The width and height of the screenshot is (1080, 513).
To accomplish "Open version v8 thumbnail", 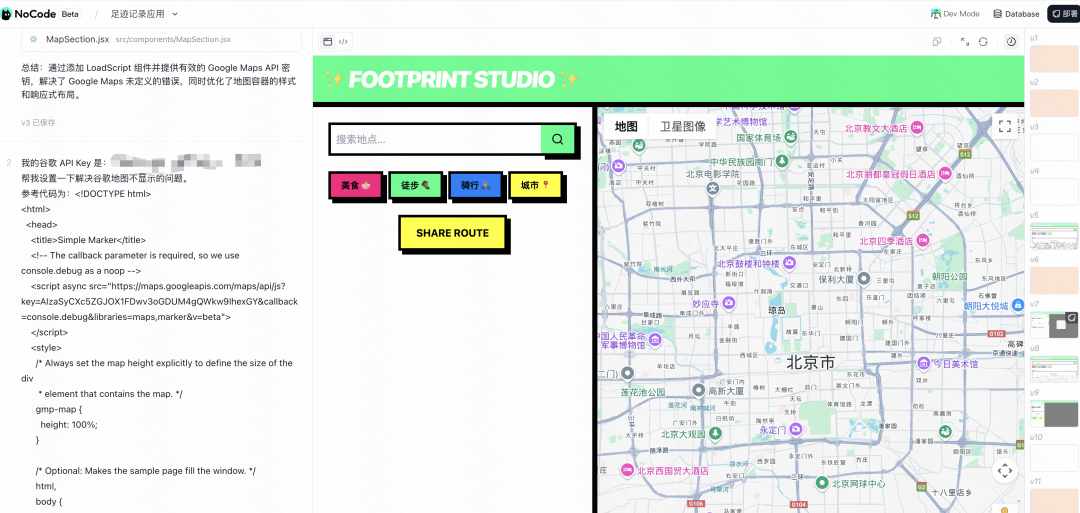I will point(1054,368).
